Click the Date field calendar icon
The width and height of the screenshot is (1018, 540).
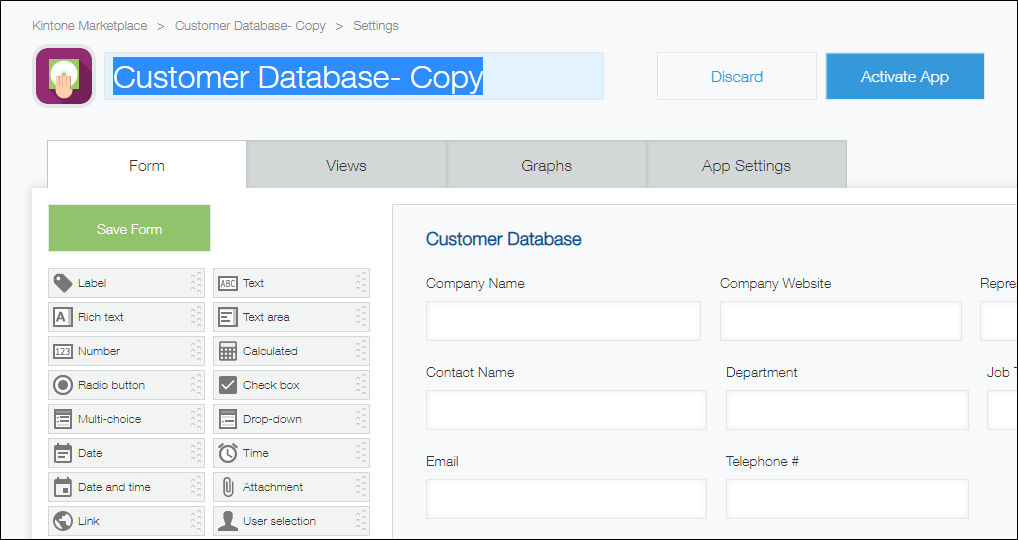(62, 453)
